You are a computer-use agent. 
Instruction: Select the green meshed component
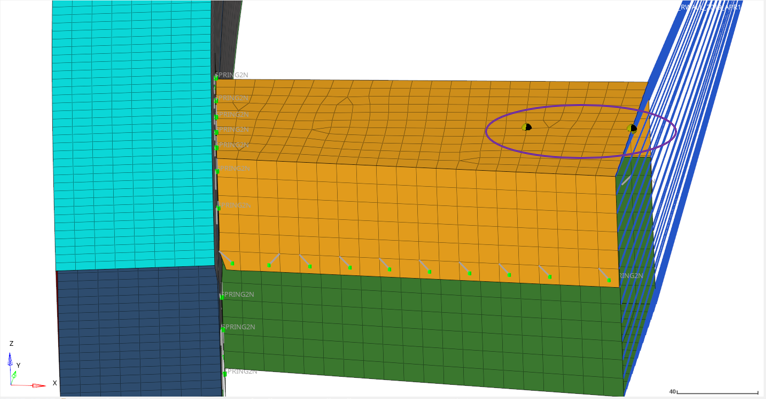click(x=420, y=332)
